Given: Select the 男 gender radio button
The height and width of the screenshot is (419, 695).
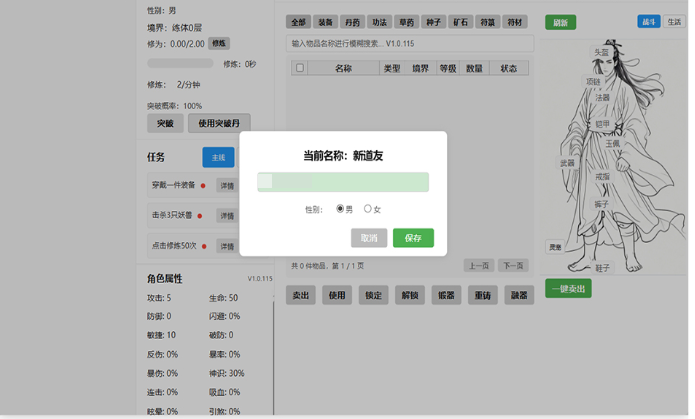Looking at the screenshot, I should click(340, 208).
